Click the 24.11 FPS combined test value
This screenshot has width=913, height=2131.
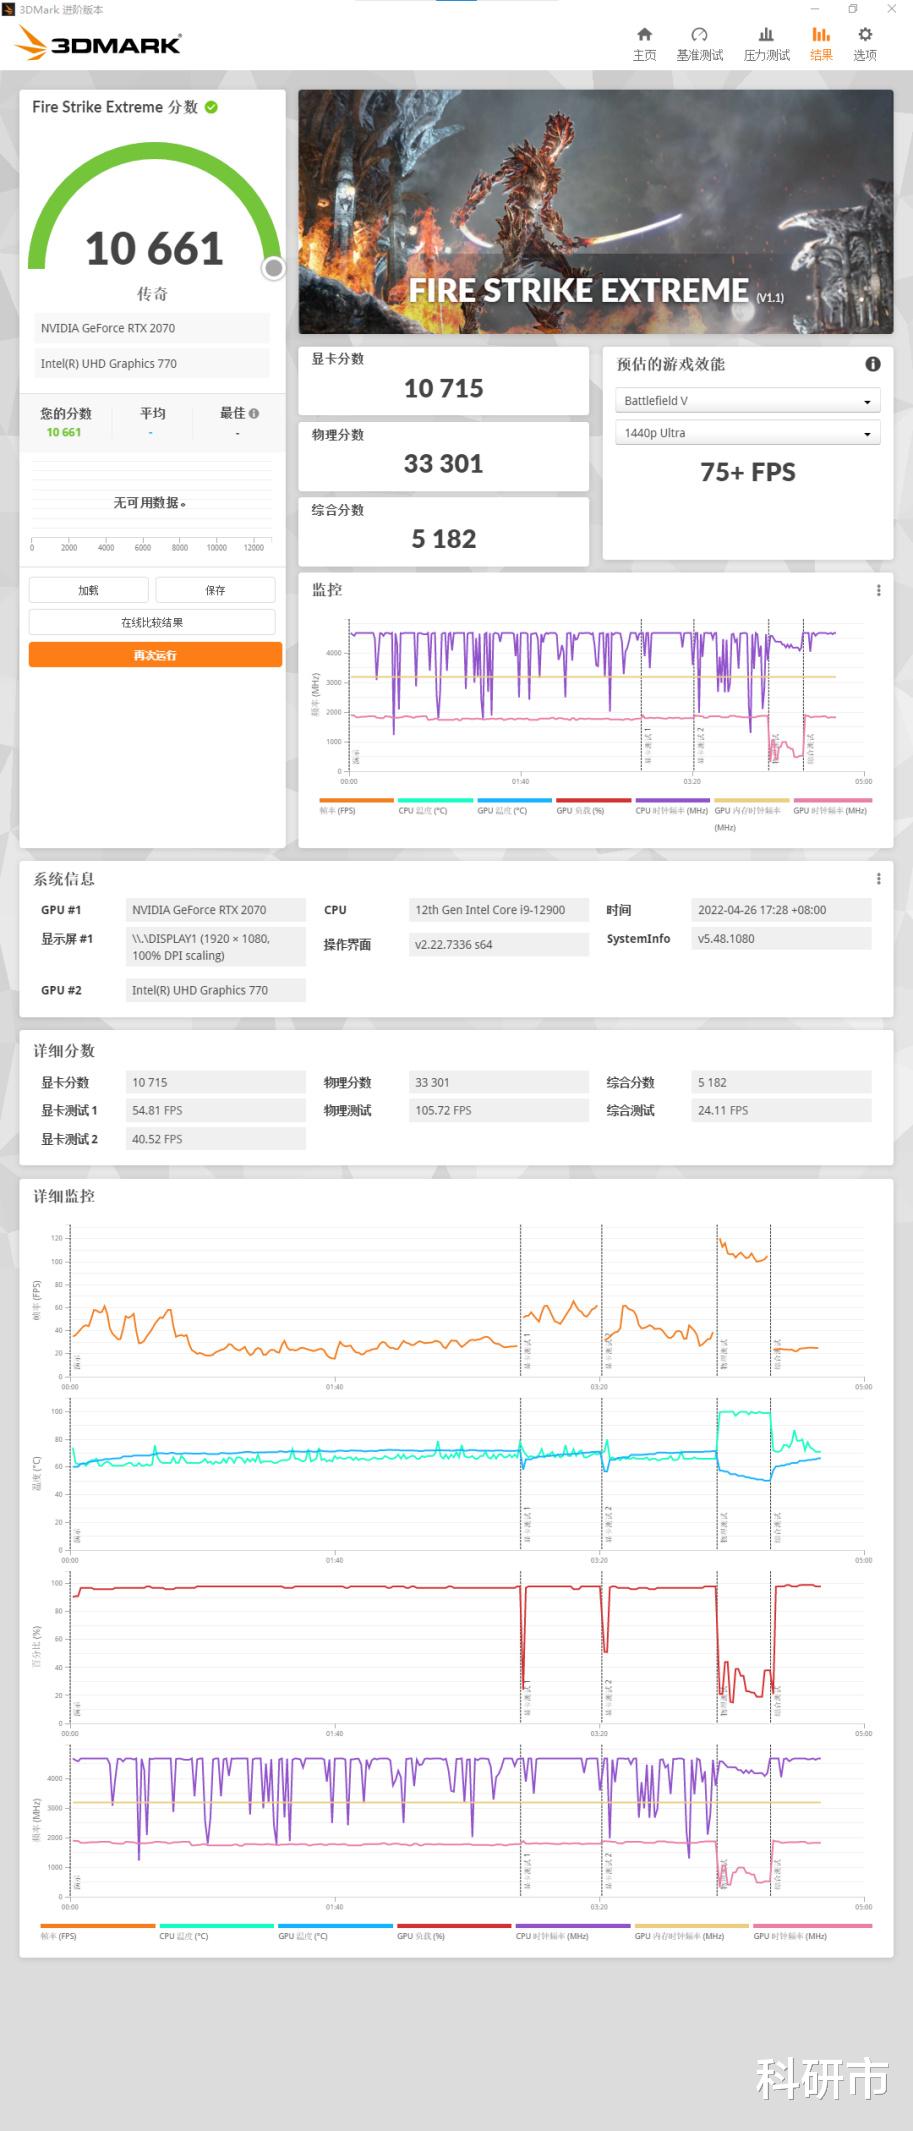pyautogui.click(x=781, y=1110)
